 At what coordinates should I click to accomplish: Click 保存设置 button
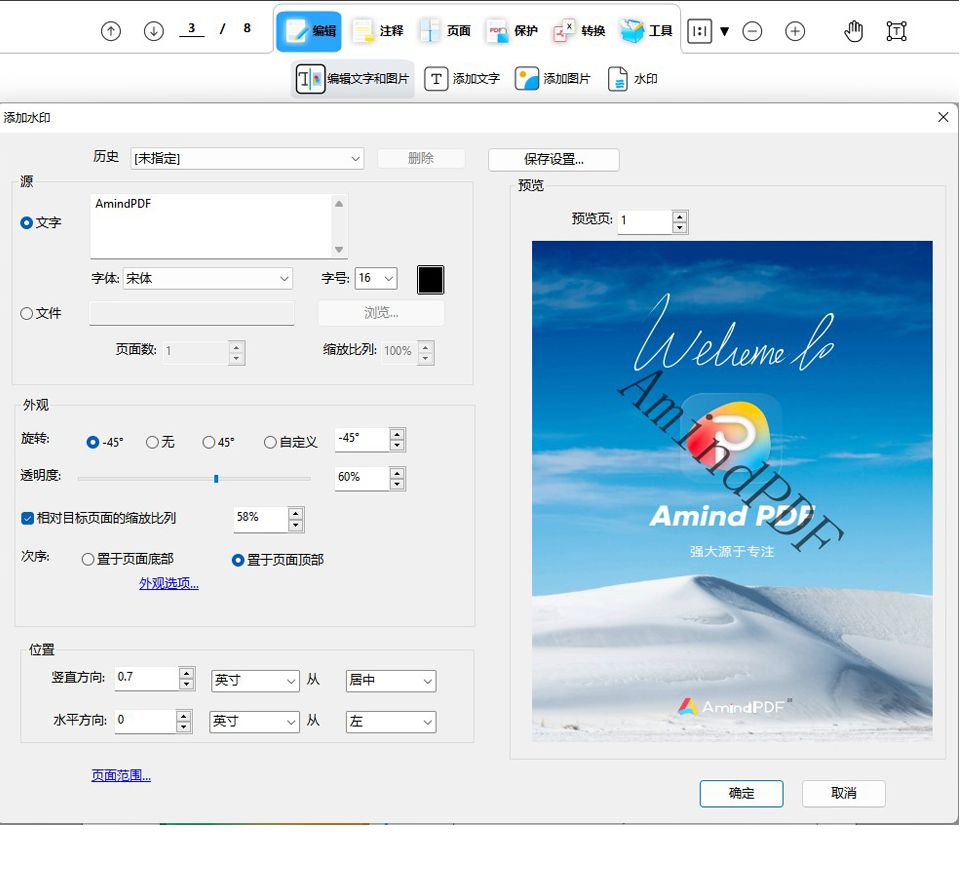[x=553, y=159]
